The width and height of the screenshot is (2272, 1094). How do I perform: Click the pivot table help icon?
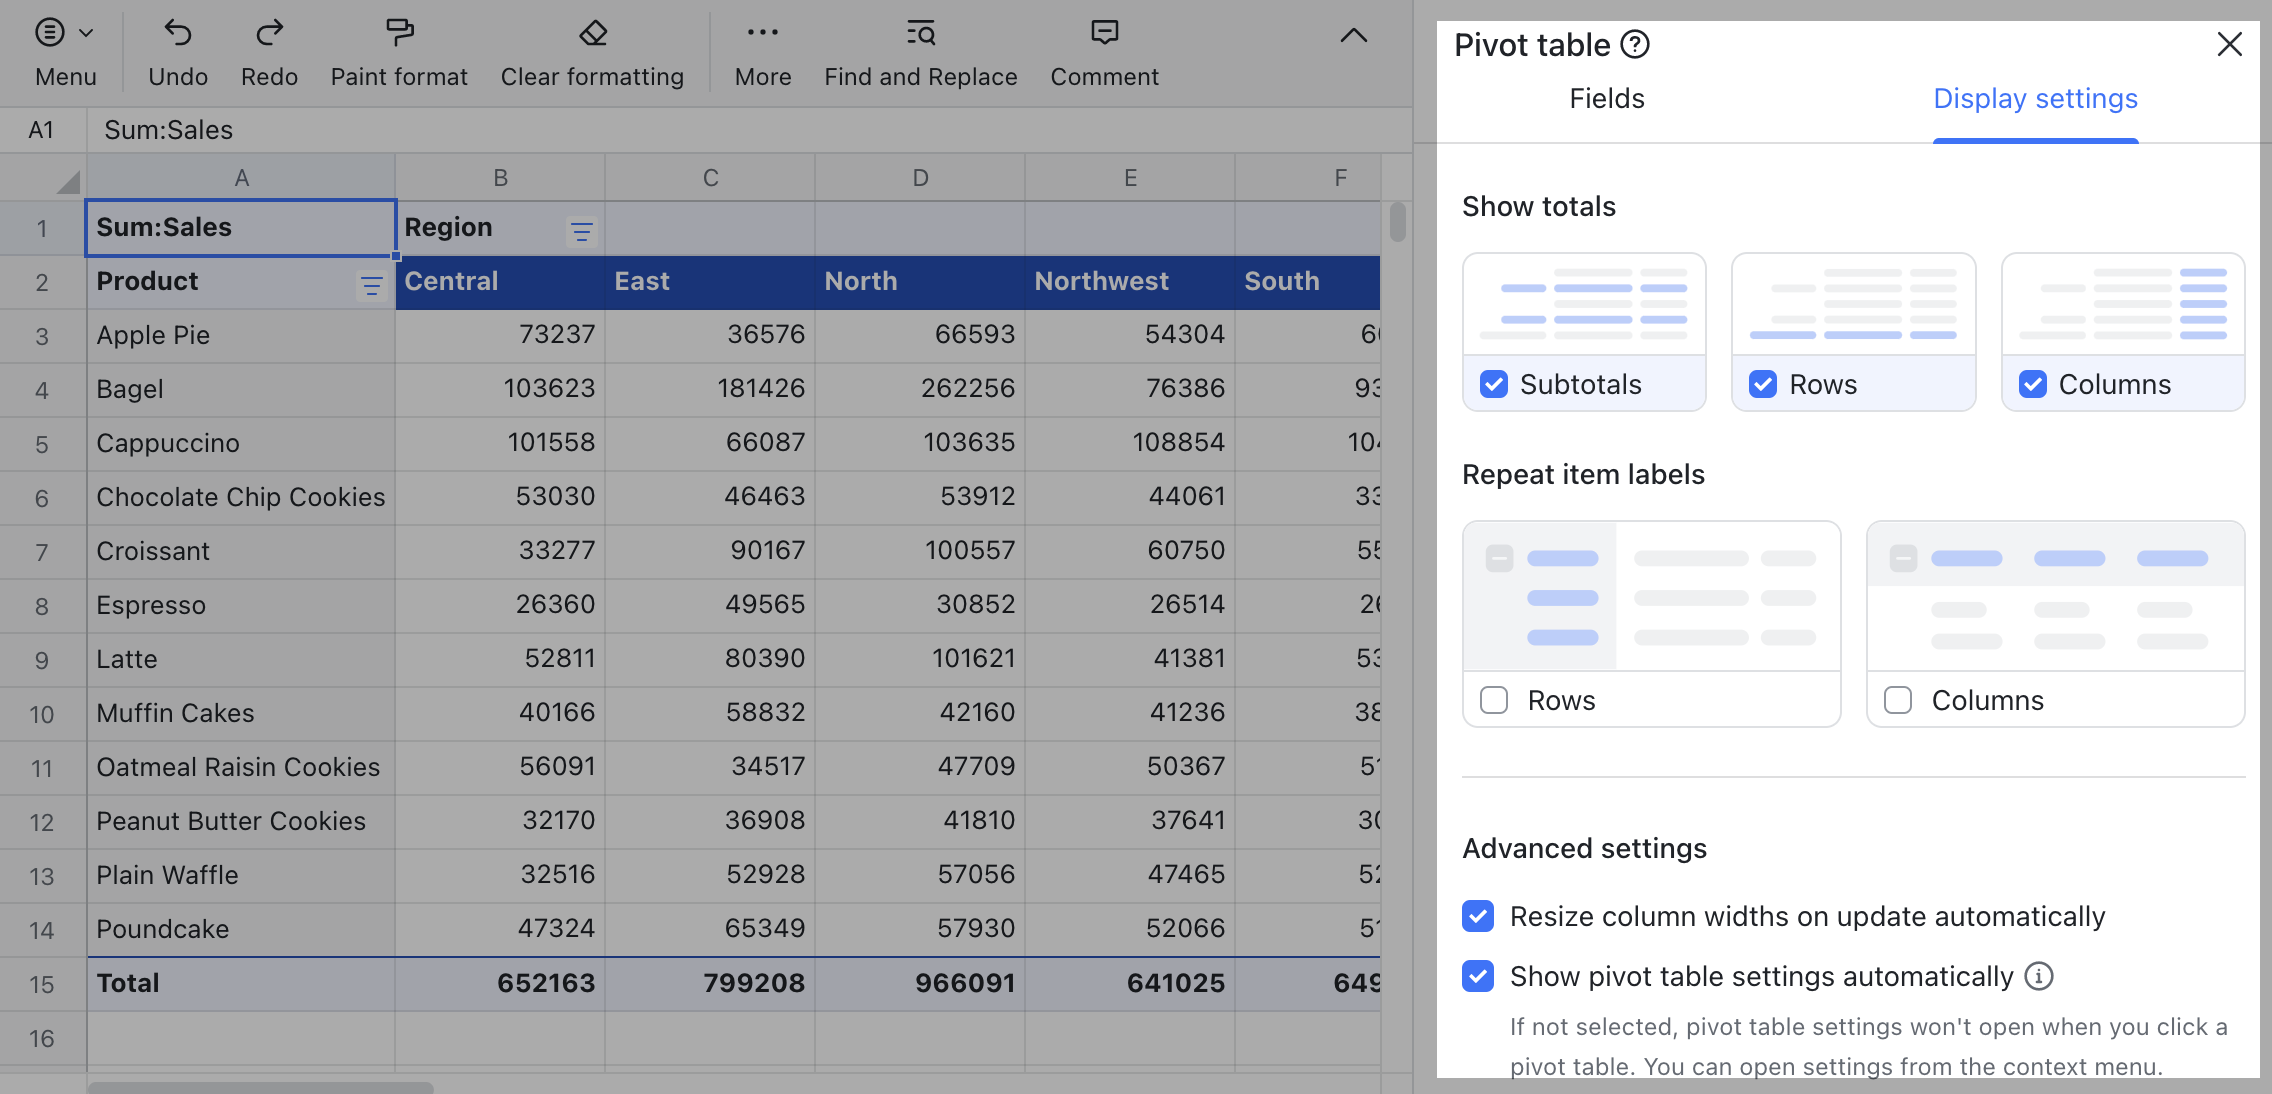(x=1636, y=43)
